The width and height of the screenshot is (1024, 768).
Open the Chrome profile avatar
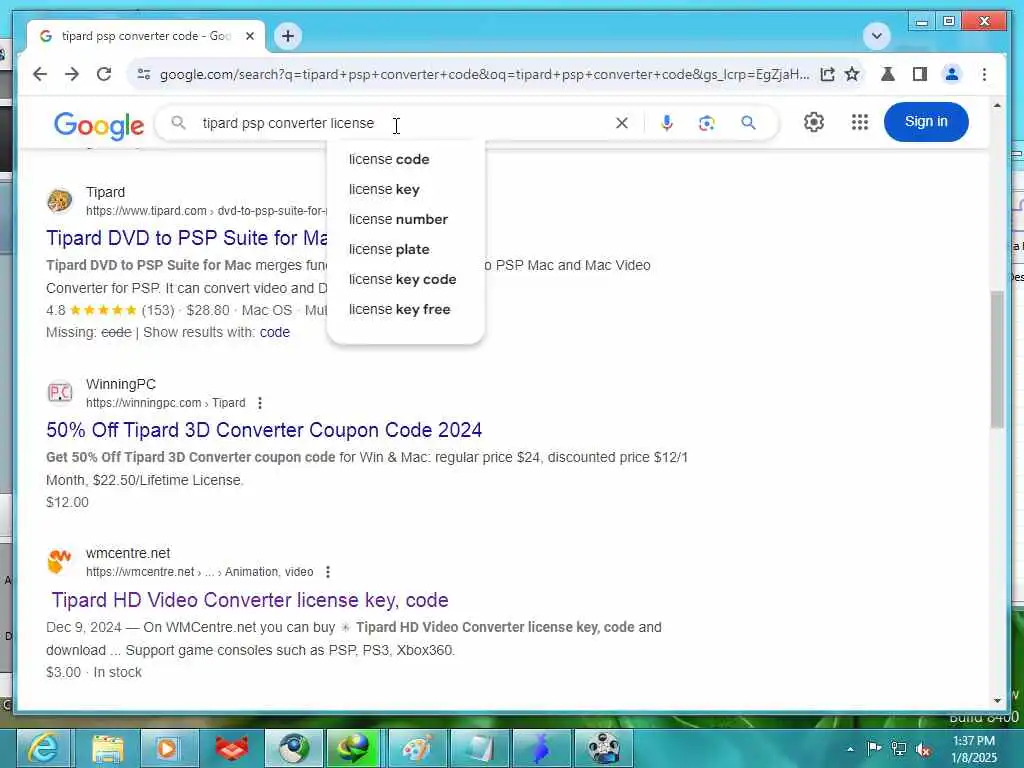point(952,74)
